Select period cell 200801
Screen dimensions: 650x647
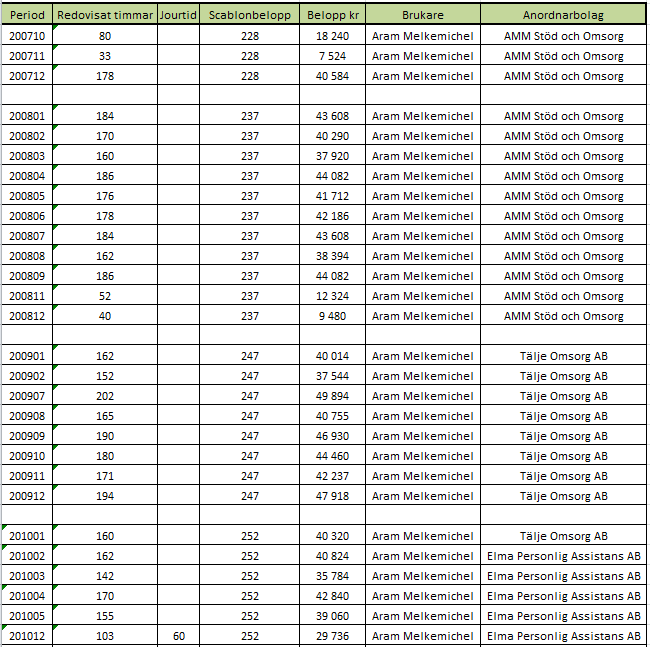click(27, 116)
